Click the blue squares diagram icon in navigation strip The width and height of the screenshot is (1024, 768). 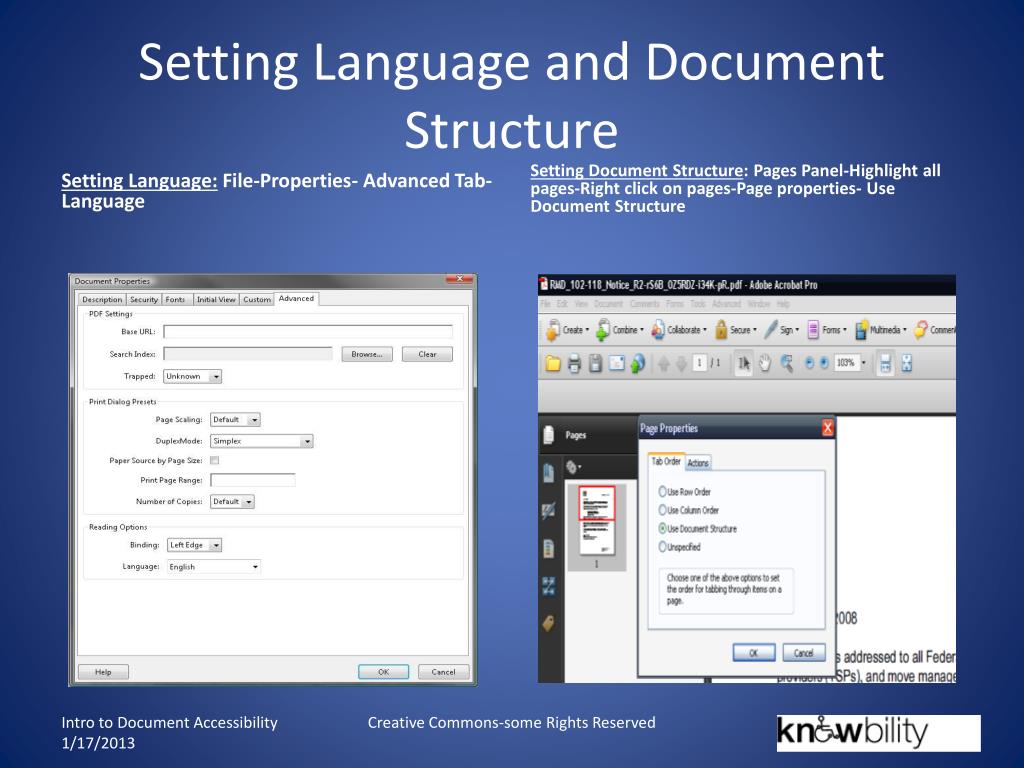point(549,586)
